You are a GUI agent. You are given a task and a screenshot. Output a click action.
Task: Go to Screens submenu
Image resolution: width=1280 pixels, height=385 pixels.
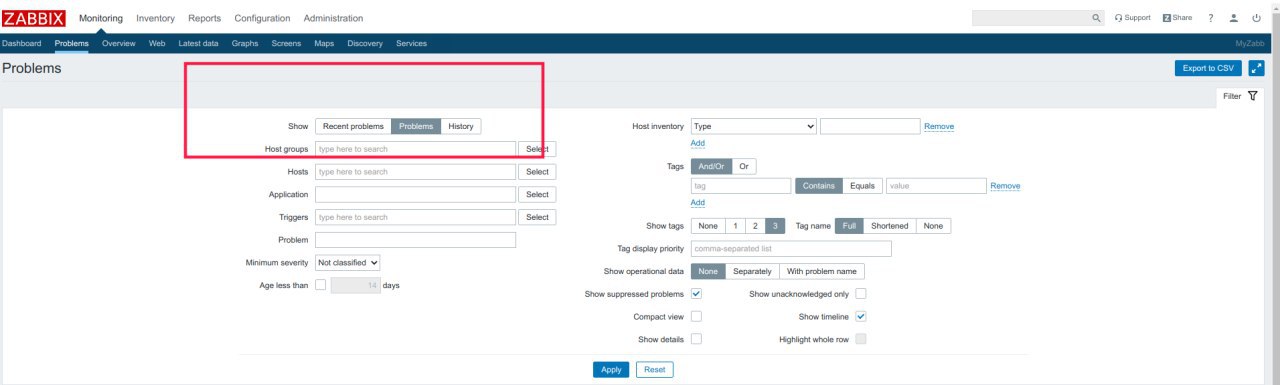pyautogui.click(x=286, y=43)
